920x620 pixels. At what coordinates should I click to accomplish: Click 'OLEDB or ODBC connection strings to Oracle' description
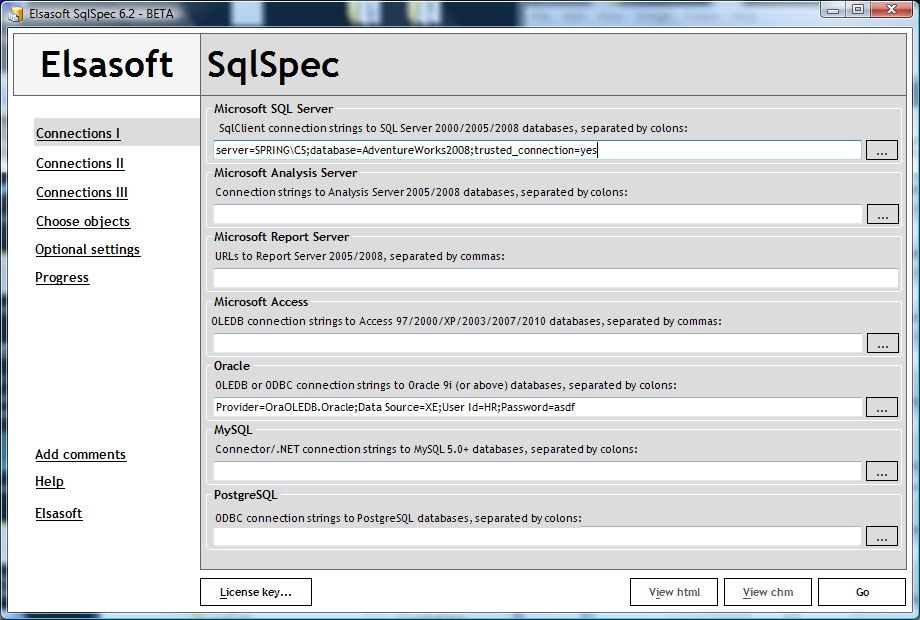[445, 385]
